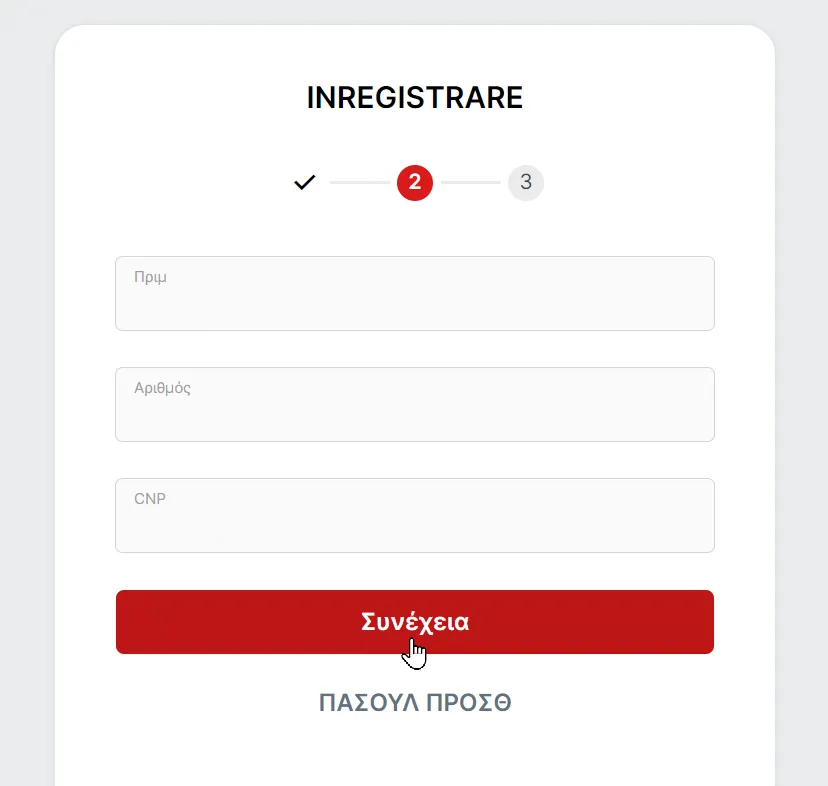Click the Πριμ input field
828x786 pixels.
point(415,293)
